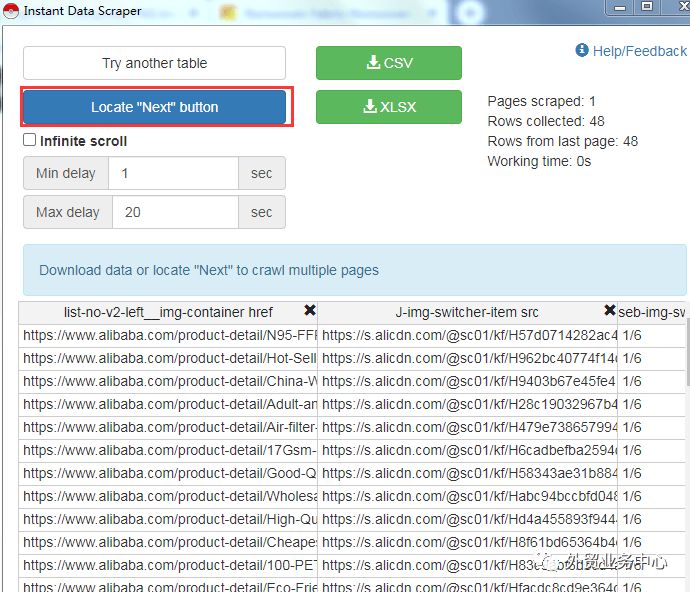Select the Hd4a455893f944 image URL cell
Image resolution: width=690 pixels, height=592 pixels.
pos(467,519)
